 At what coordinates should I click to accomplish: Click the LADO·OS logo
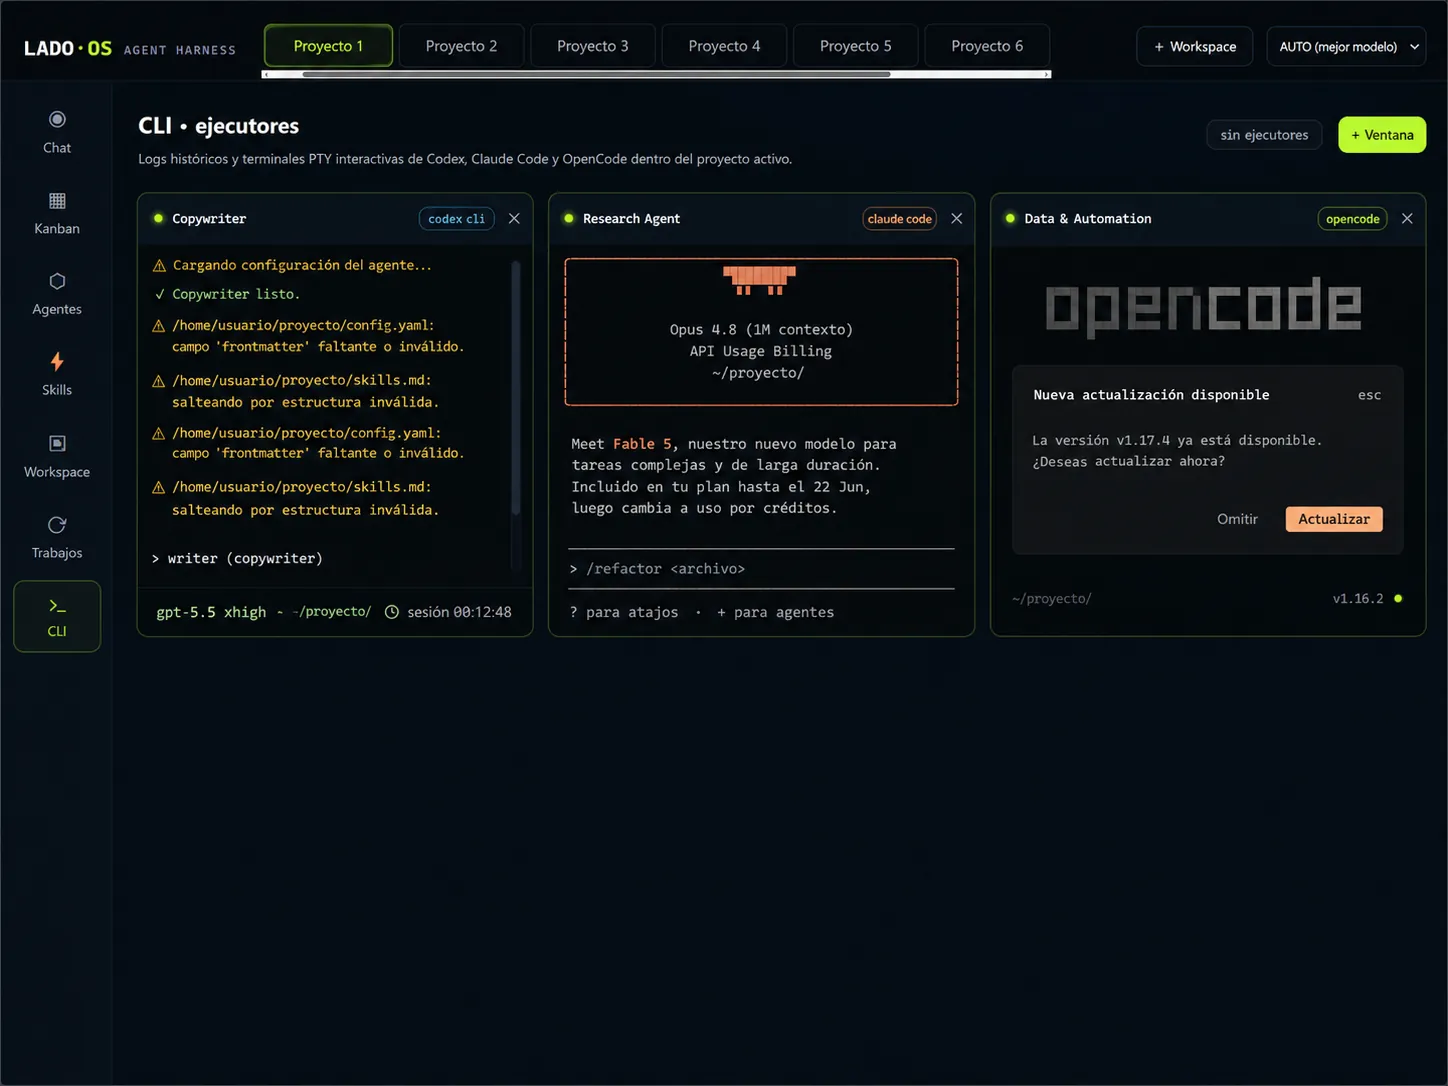pos(68,48)
